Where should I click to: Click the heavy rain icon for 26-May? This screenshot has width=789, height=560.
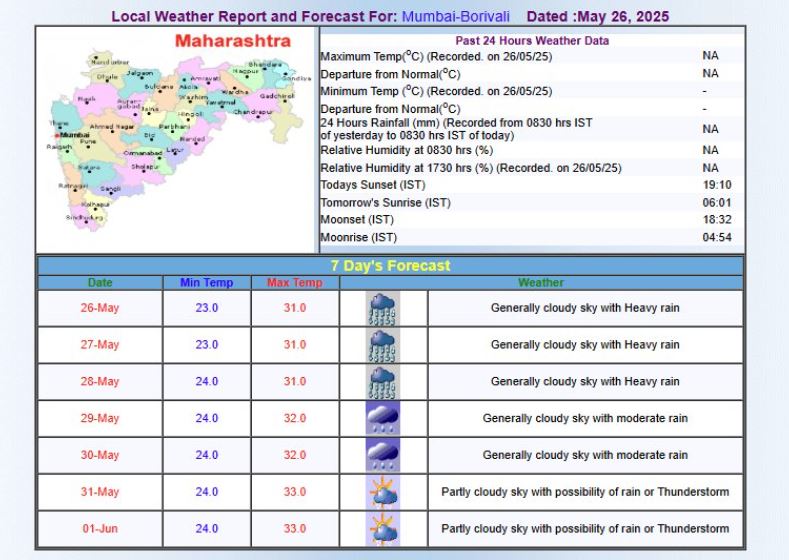(382, 308)
